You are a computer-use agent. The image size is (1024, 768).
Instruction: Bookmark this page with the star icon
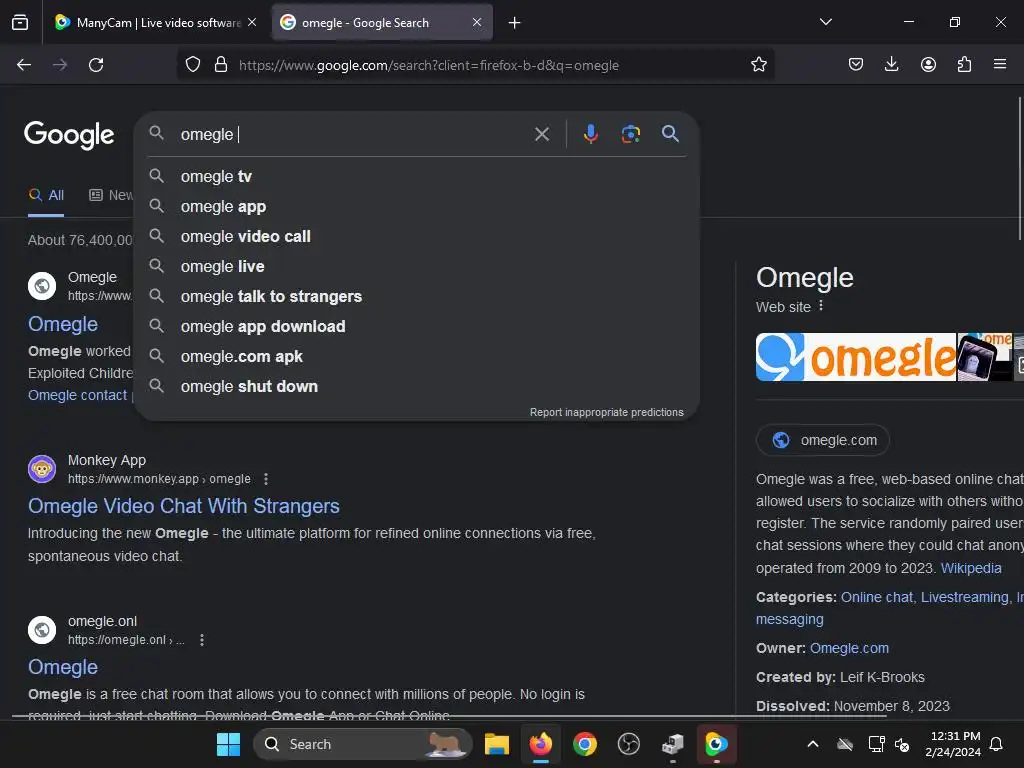click(x=758, y=65)
